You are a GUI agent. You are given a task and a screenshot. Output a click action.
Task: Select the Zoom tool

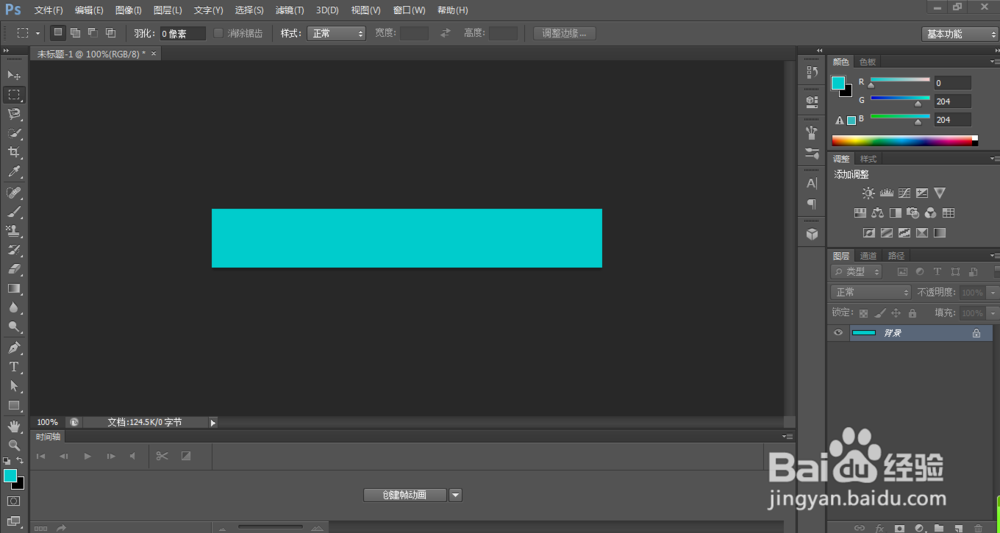(14, 445)
